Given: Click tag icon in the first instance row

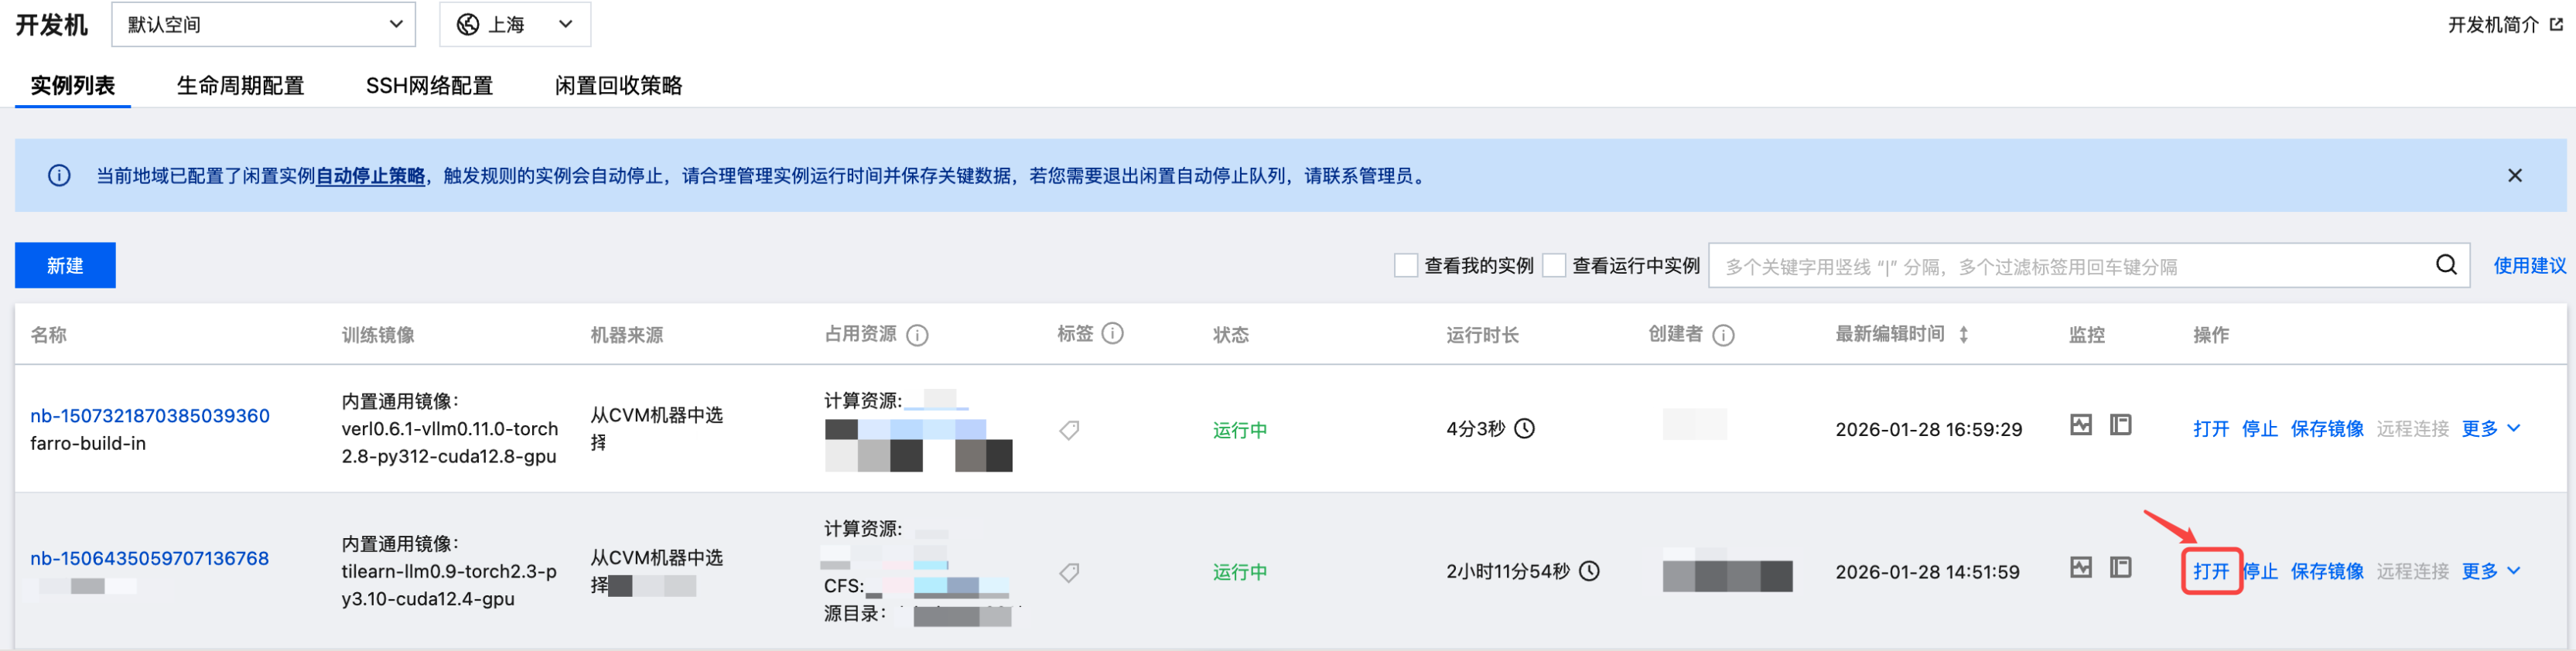Looking at the screenshot, I should (1069, 430).
